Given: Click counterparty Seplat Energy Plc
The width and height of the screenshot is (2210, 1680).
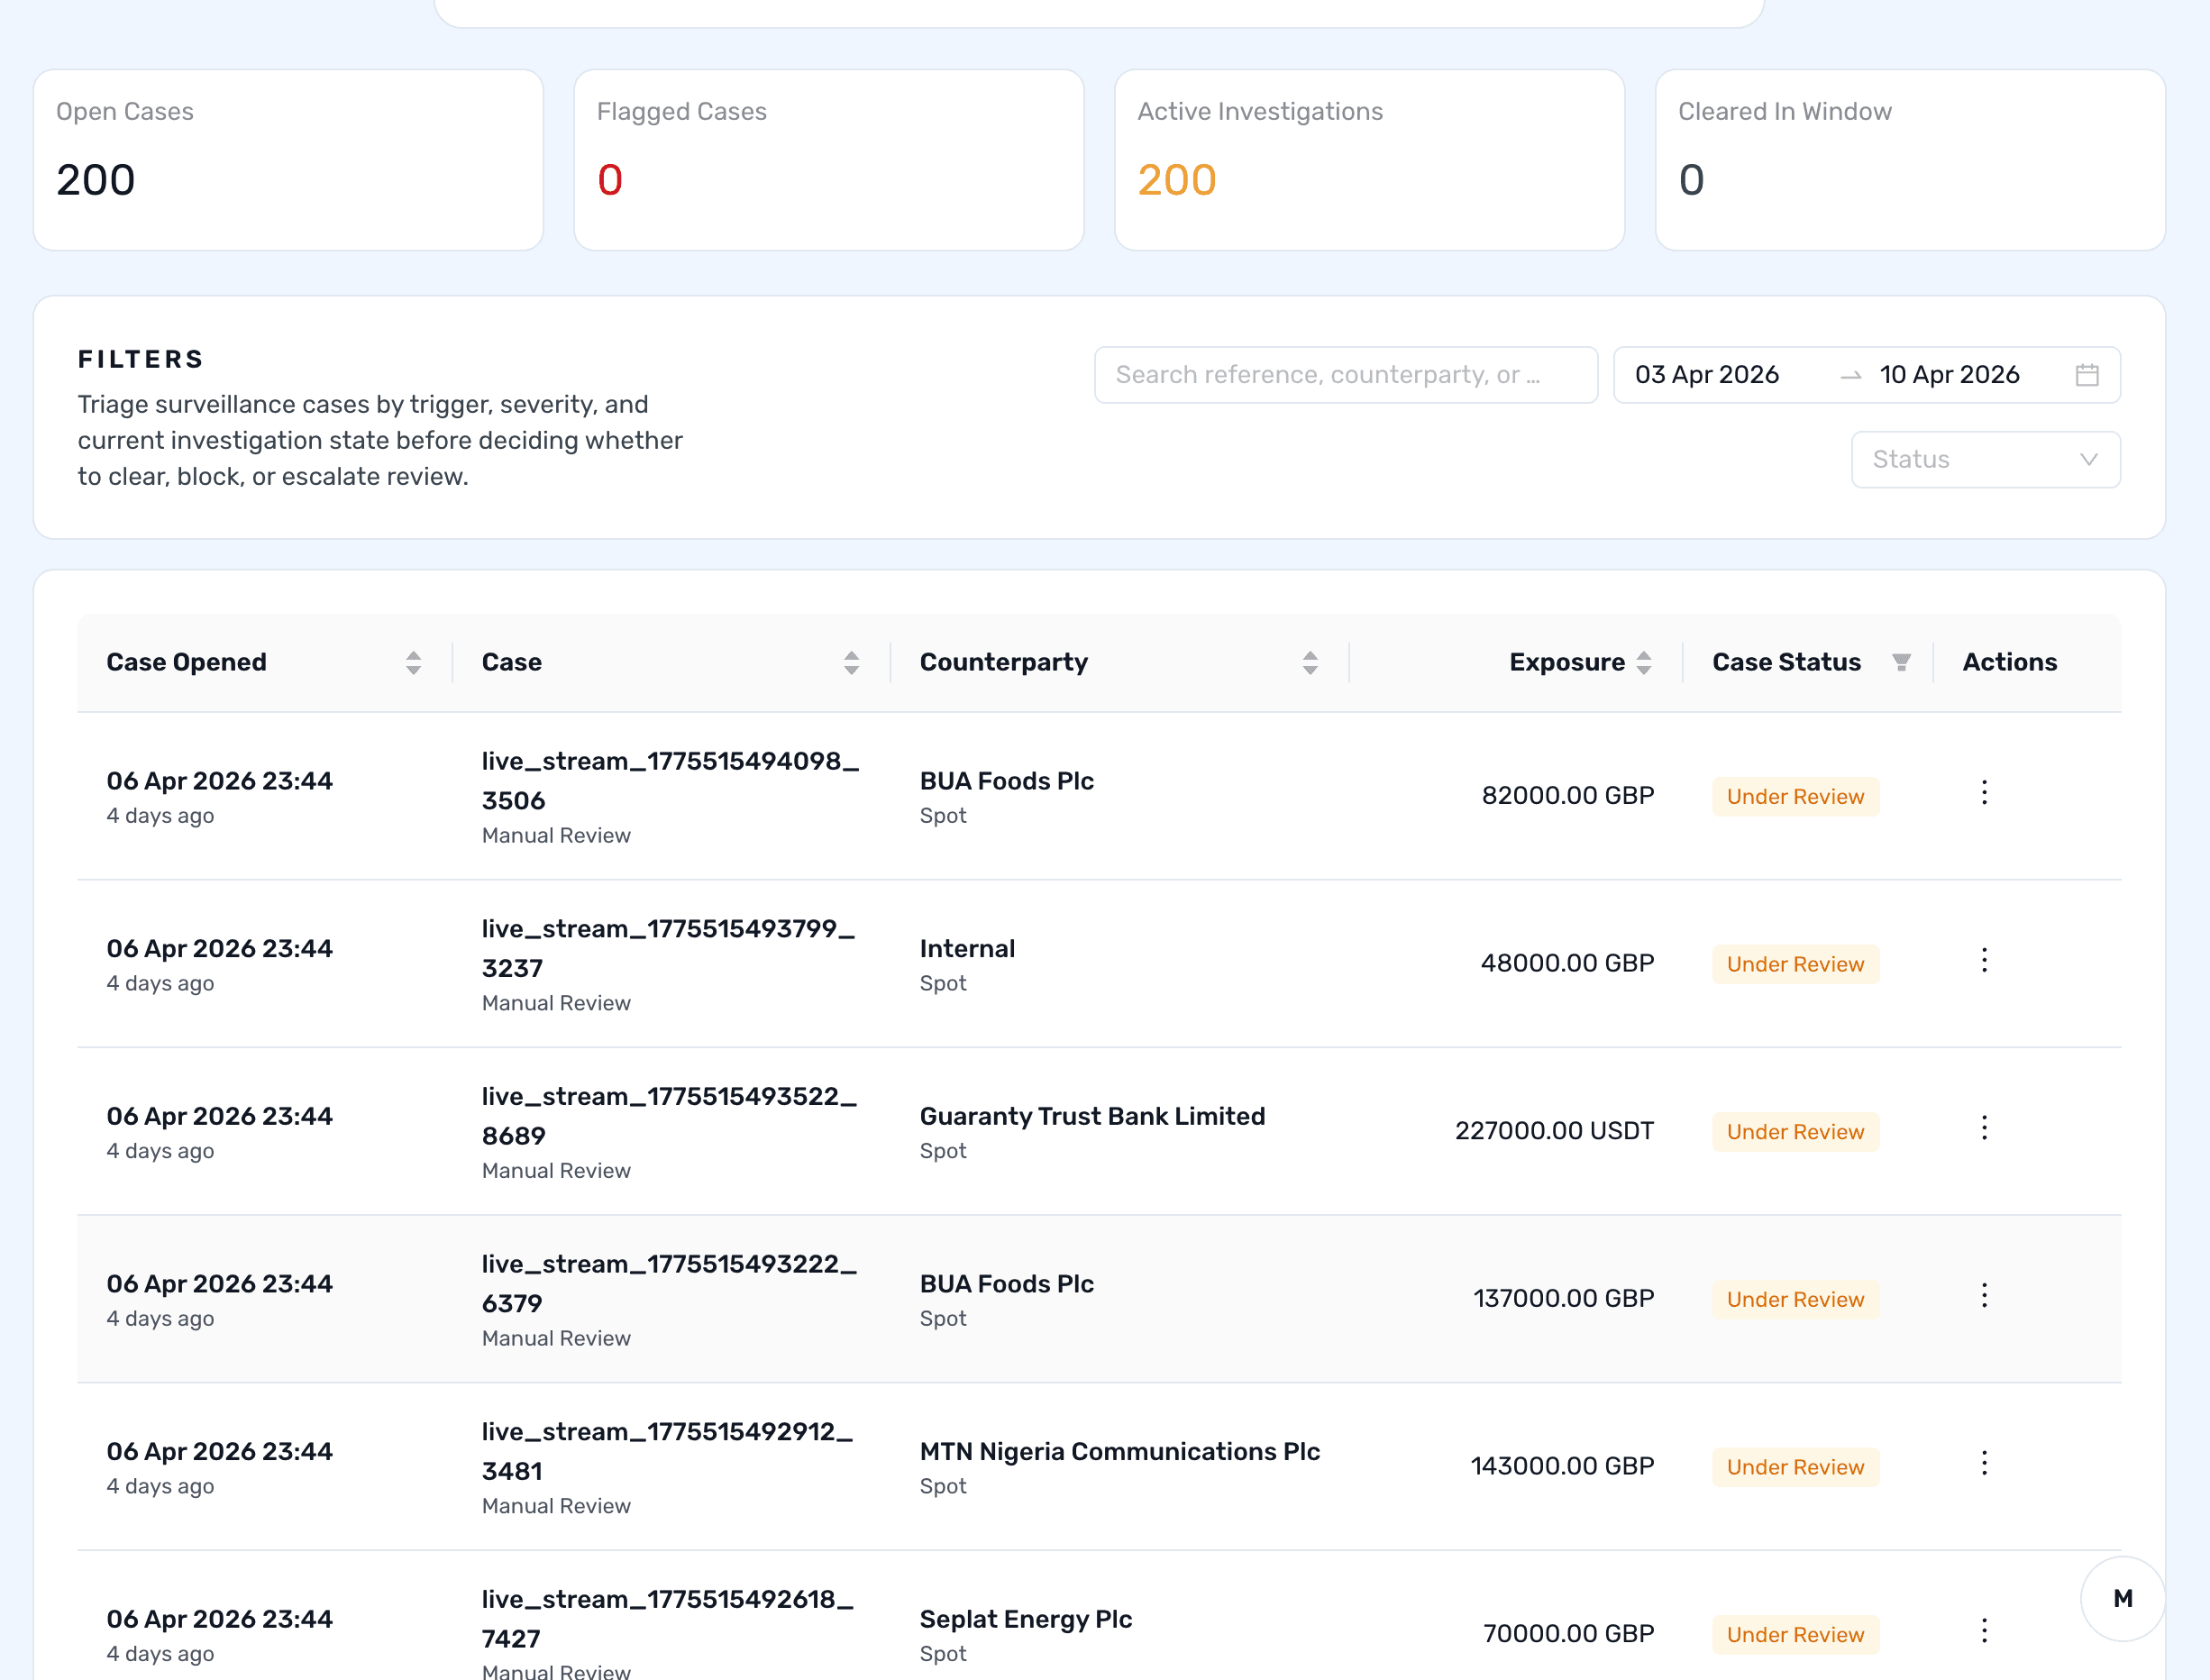Looking at the screenshot, I should pyautogui.click(x=1026, y=1620).
